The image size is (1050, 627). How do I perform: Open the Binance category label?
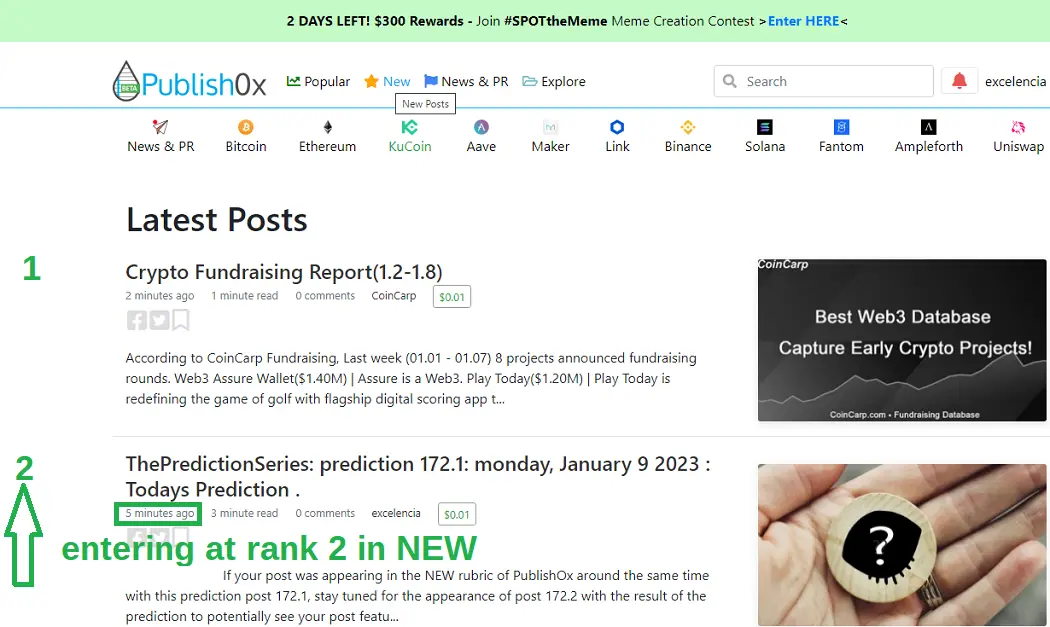688,146
